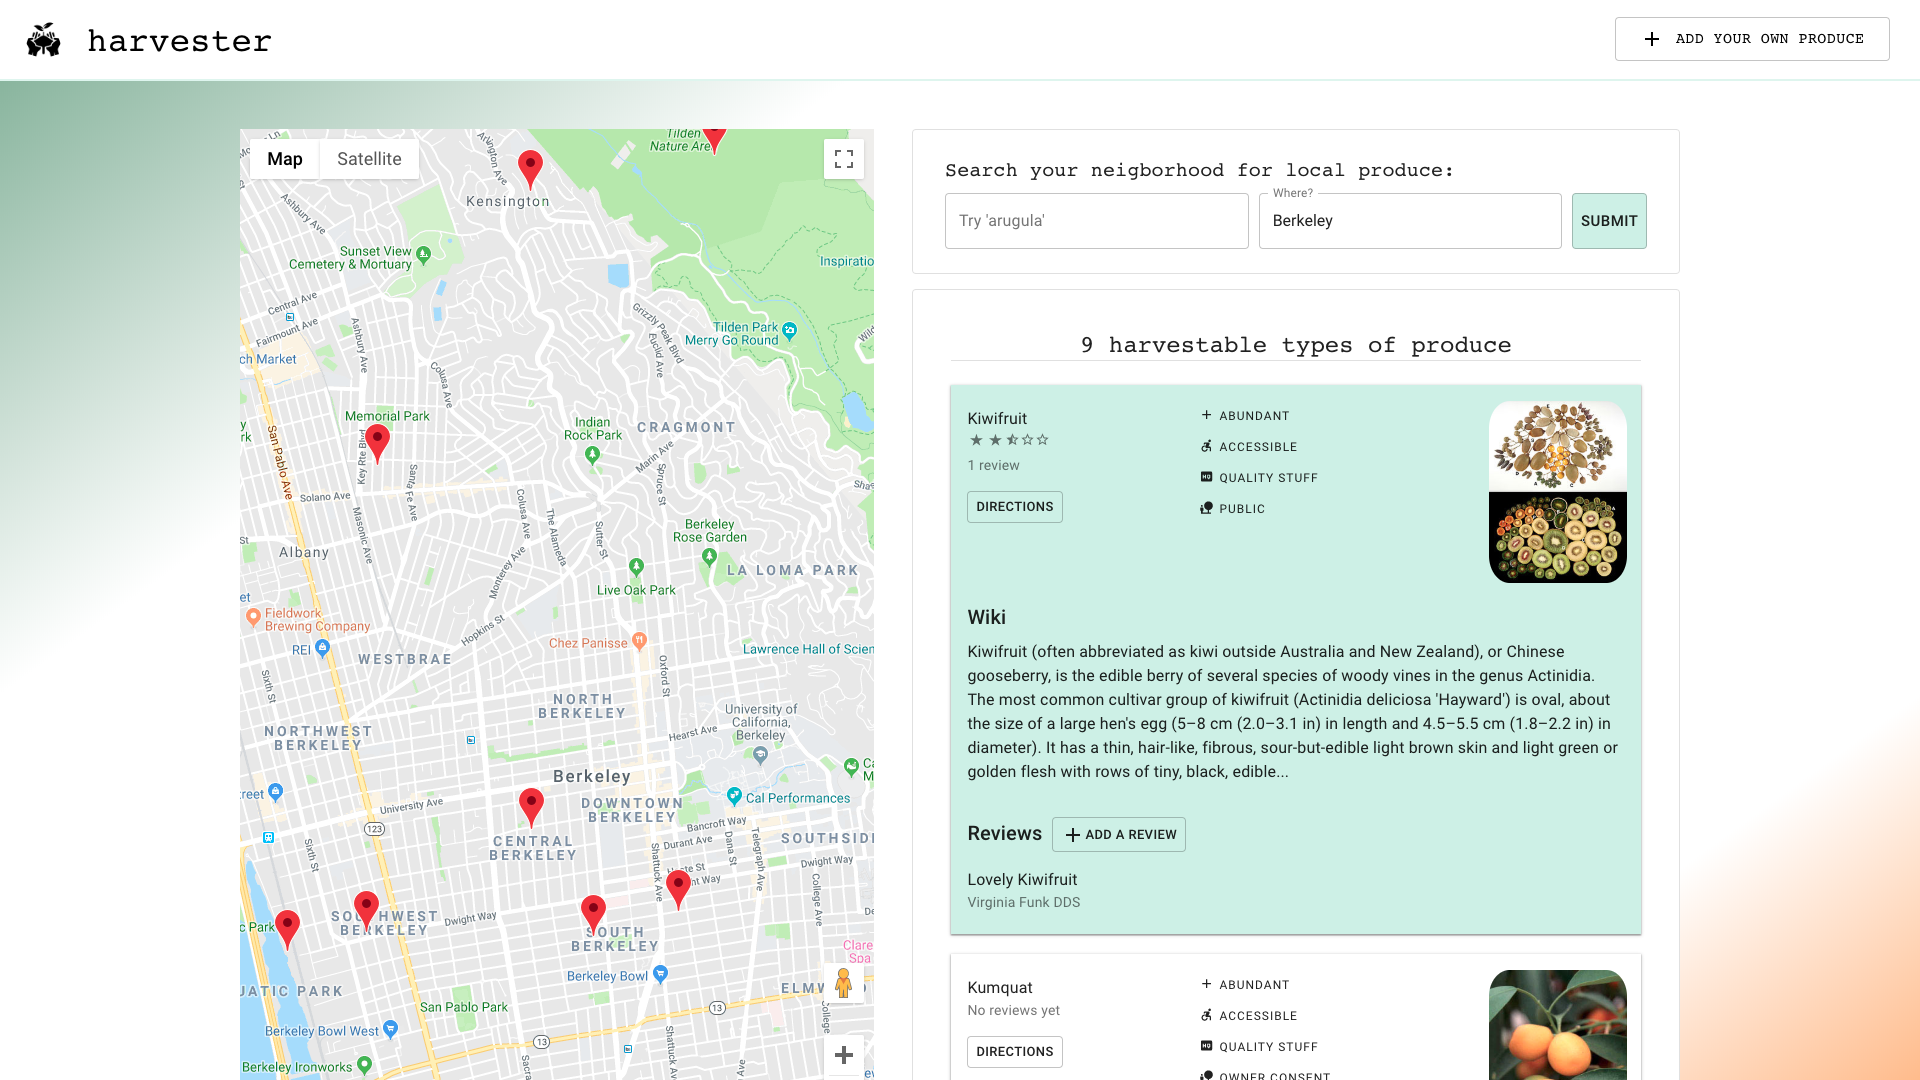Click the Accessible wheelchair icon on Kiwifruit
This screenshot has height=1080, width=1920.
pyautogui.click(x=1206, y=446)
